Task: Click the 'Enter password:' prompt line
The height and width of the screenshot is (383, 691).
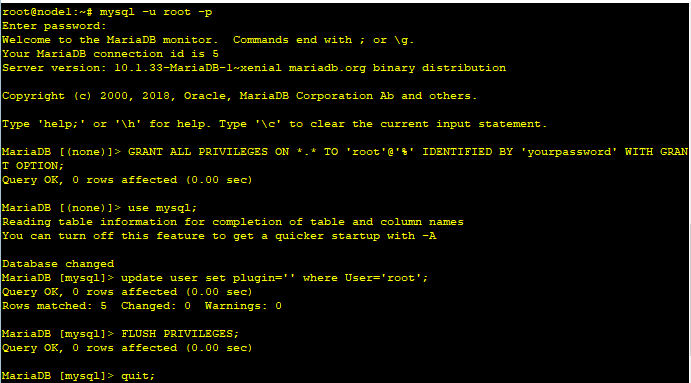Action: (54, 26)
